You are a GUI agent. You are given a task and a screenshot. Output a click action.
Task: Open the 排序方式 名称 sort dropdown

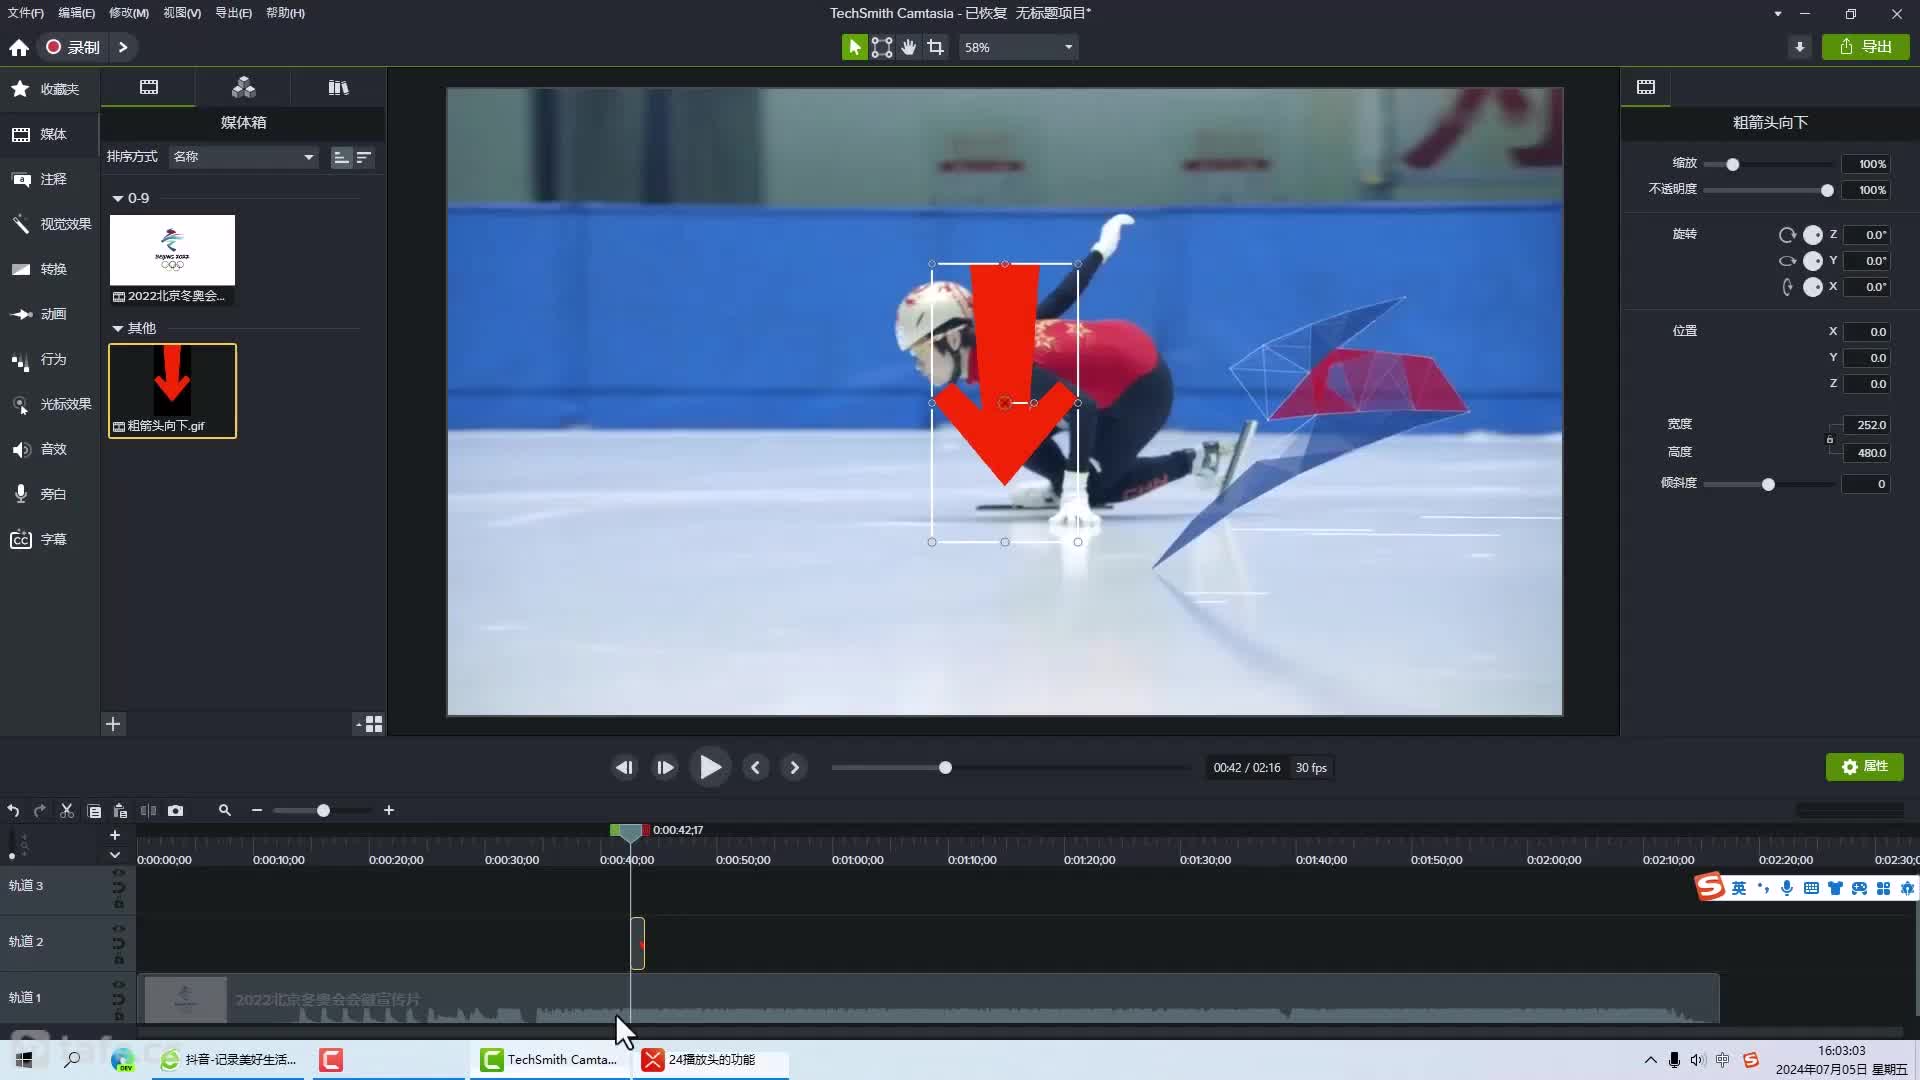pyautogui.click(x=243, y=157)
